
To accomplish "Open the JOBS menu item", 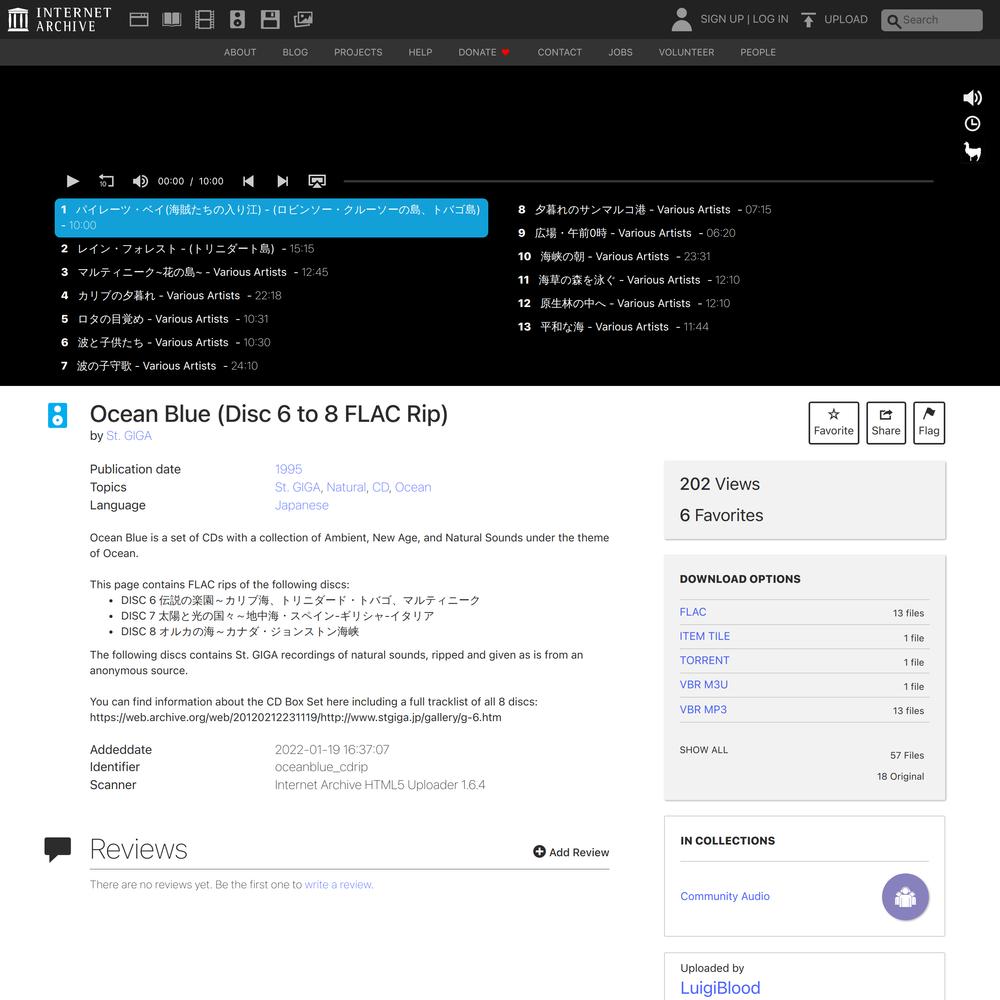I will click(621, 52).
